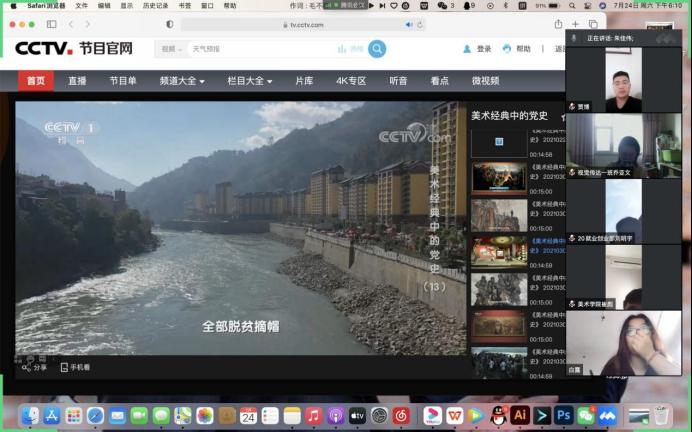Click the CCTV 节目官网 logo
The width and height of the screenshot is (692, 432).
tap(74, 48)
